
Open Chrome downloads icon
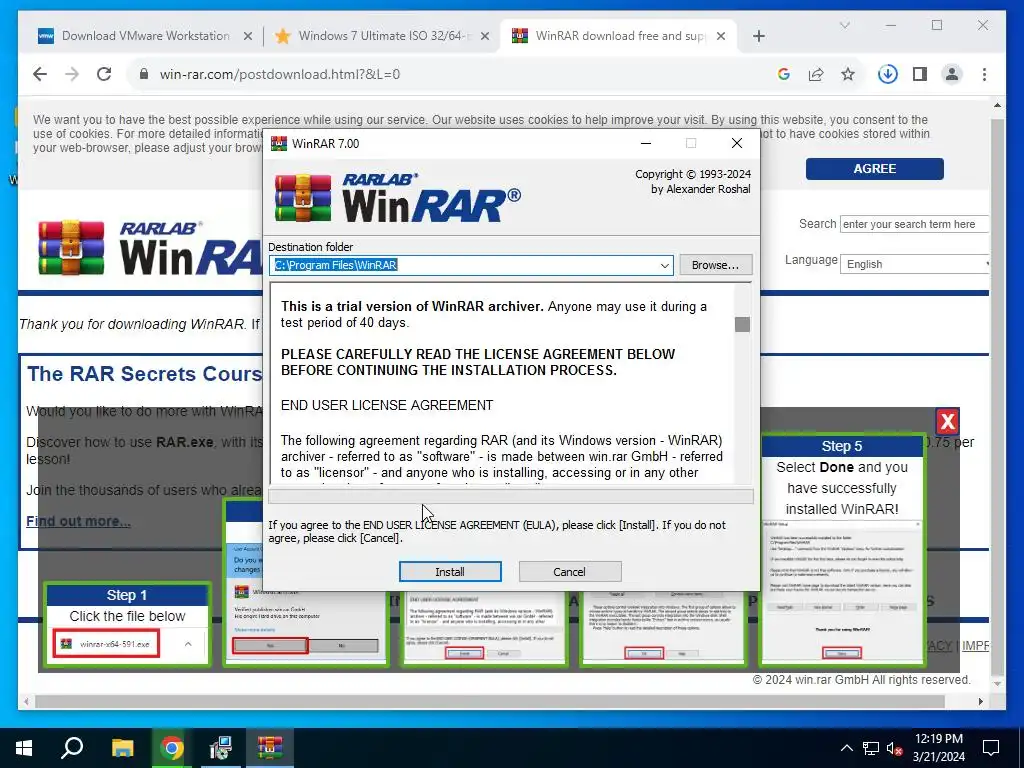pos(888,74)
